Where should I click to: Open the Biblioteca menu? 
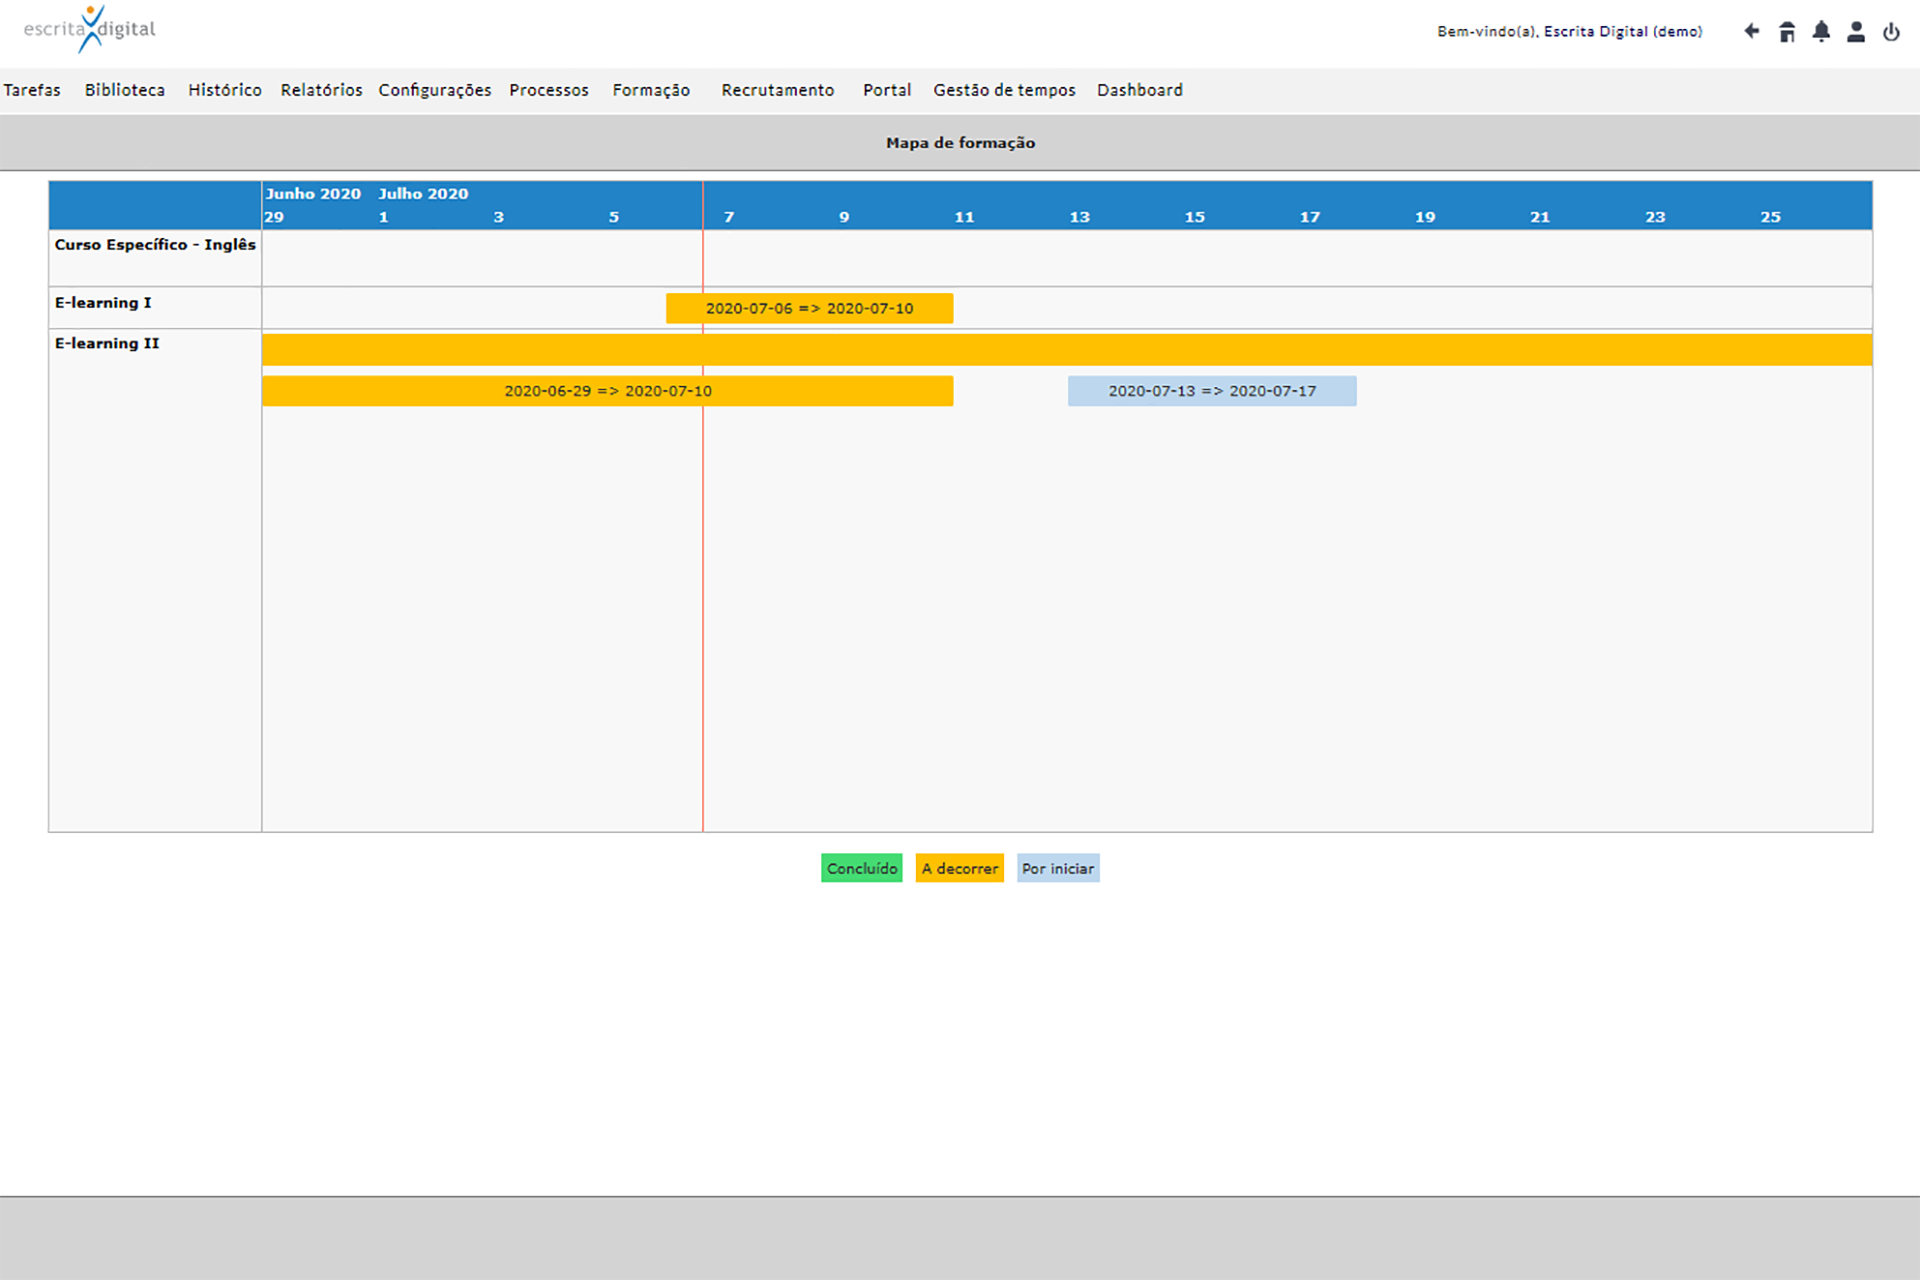[125, 90]
